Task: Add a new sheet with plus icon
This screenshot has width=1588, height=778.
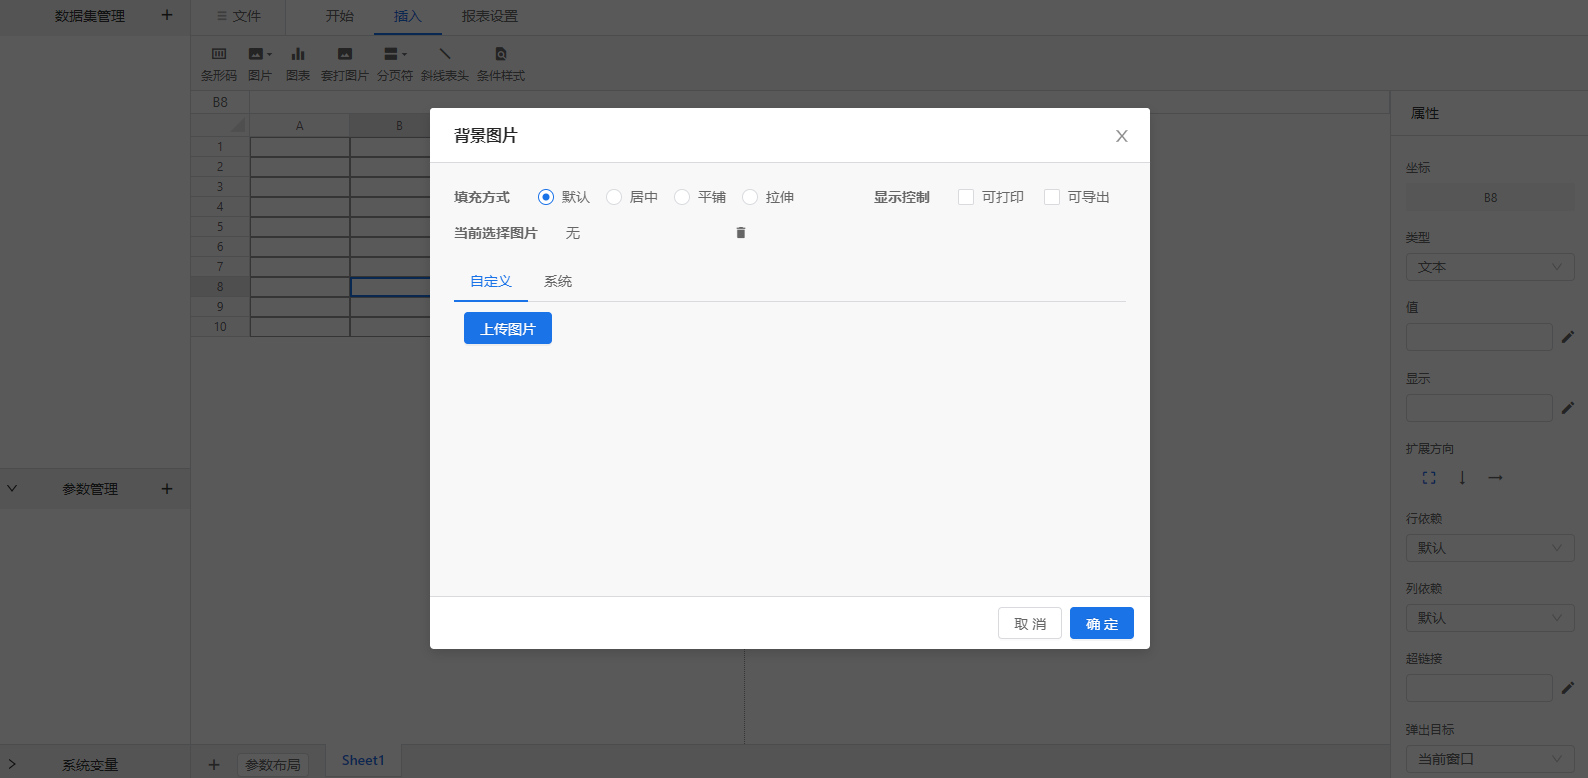Action: (214, 765)
